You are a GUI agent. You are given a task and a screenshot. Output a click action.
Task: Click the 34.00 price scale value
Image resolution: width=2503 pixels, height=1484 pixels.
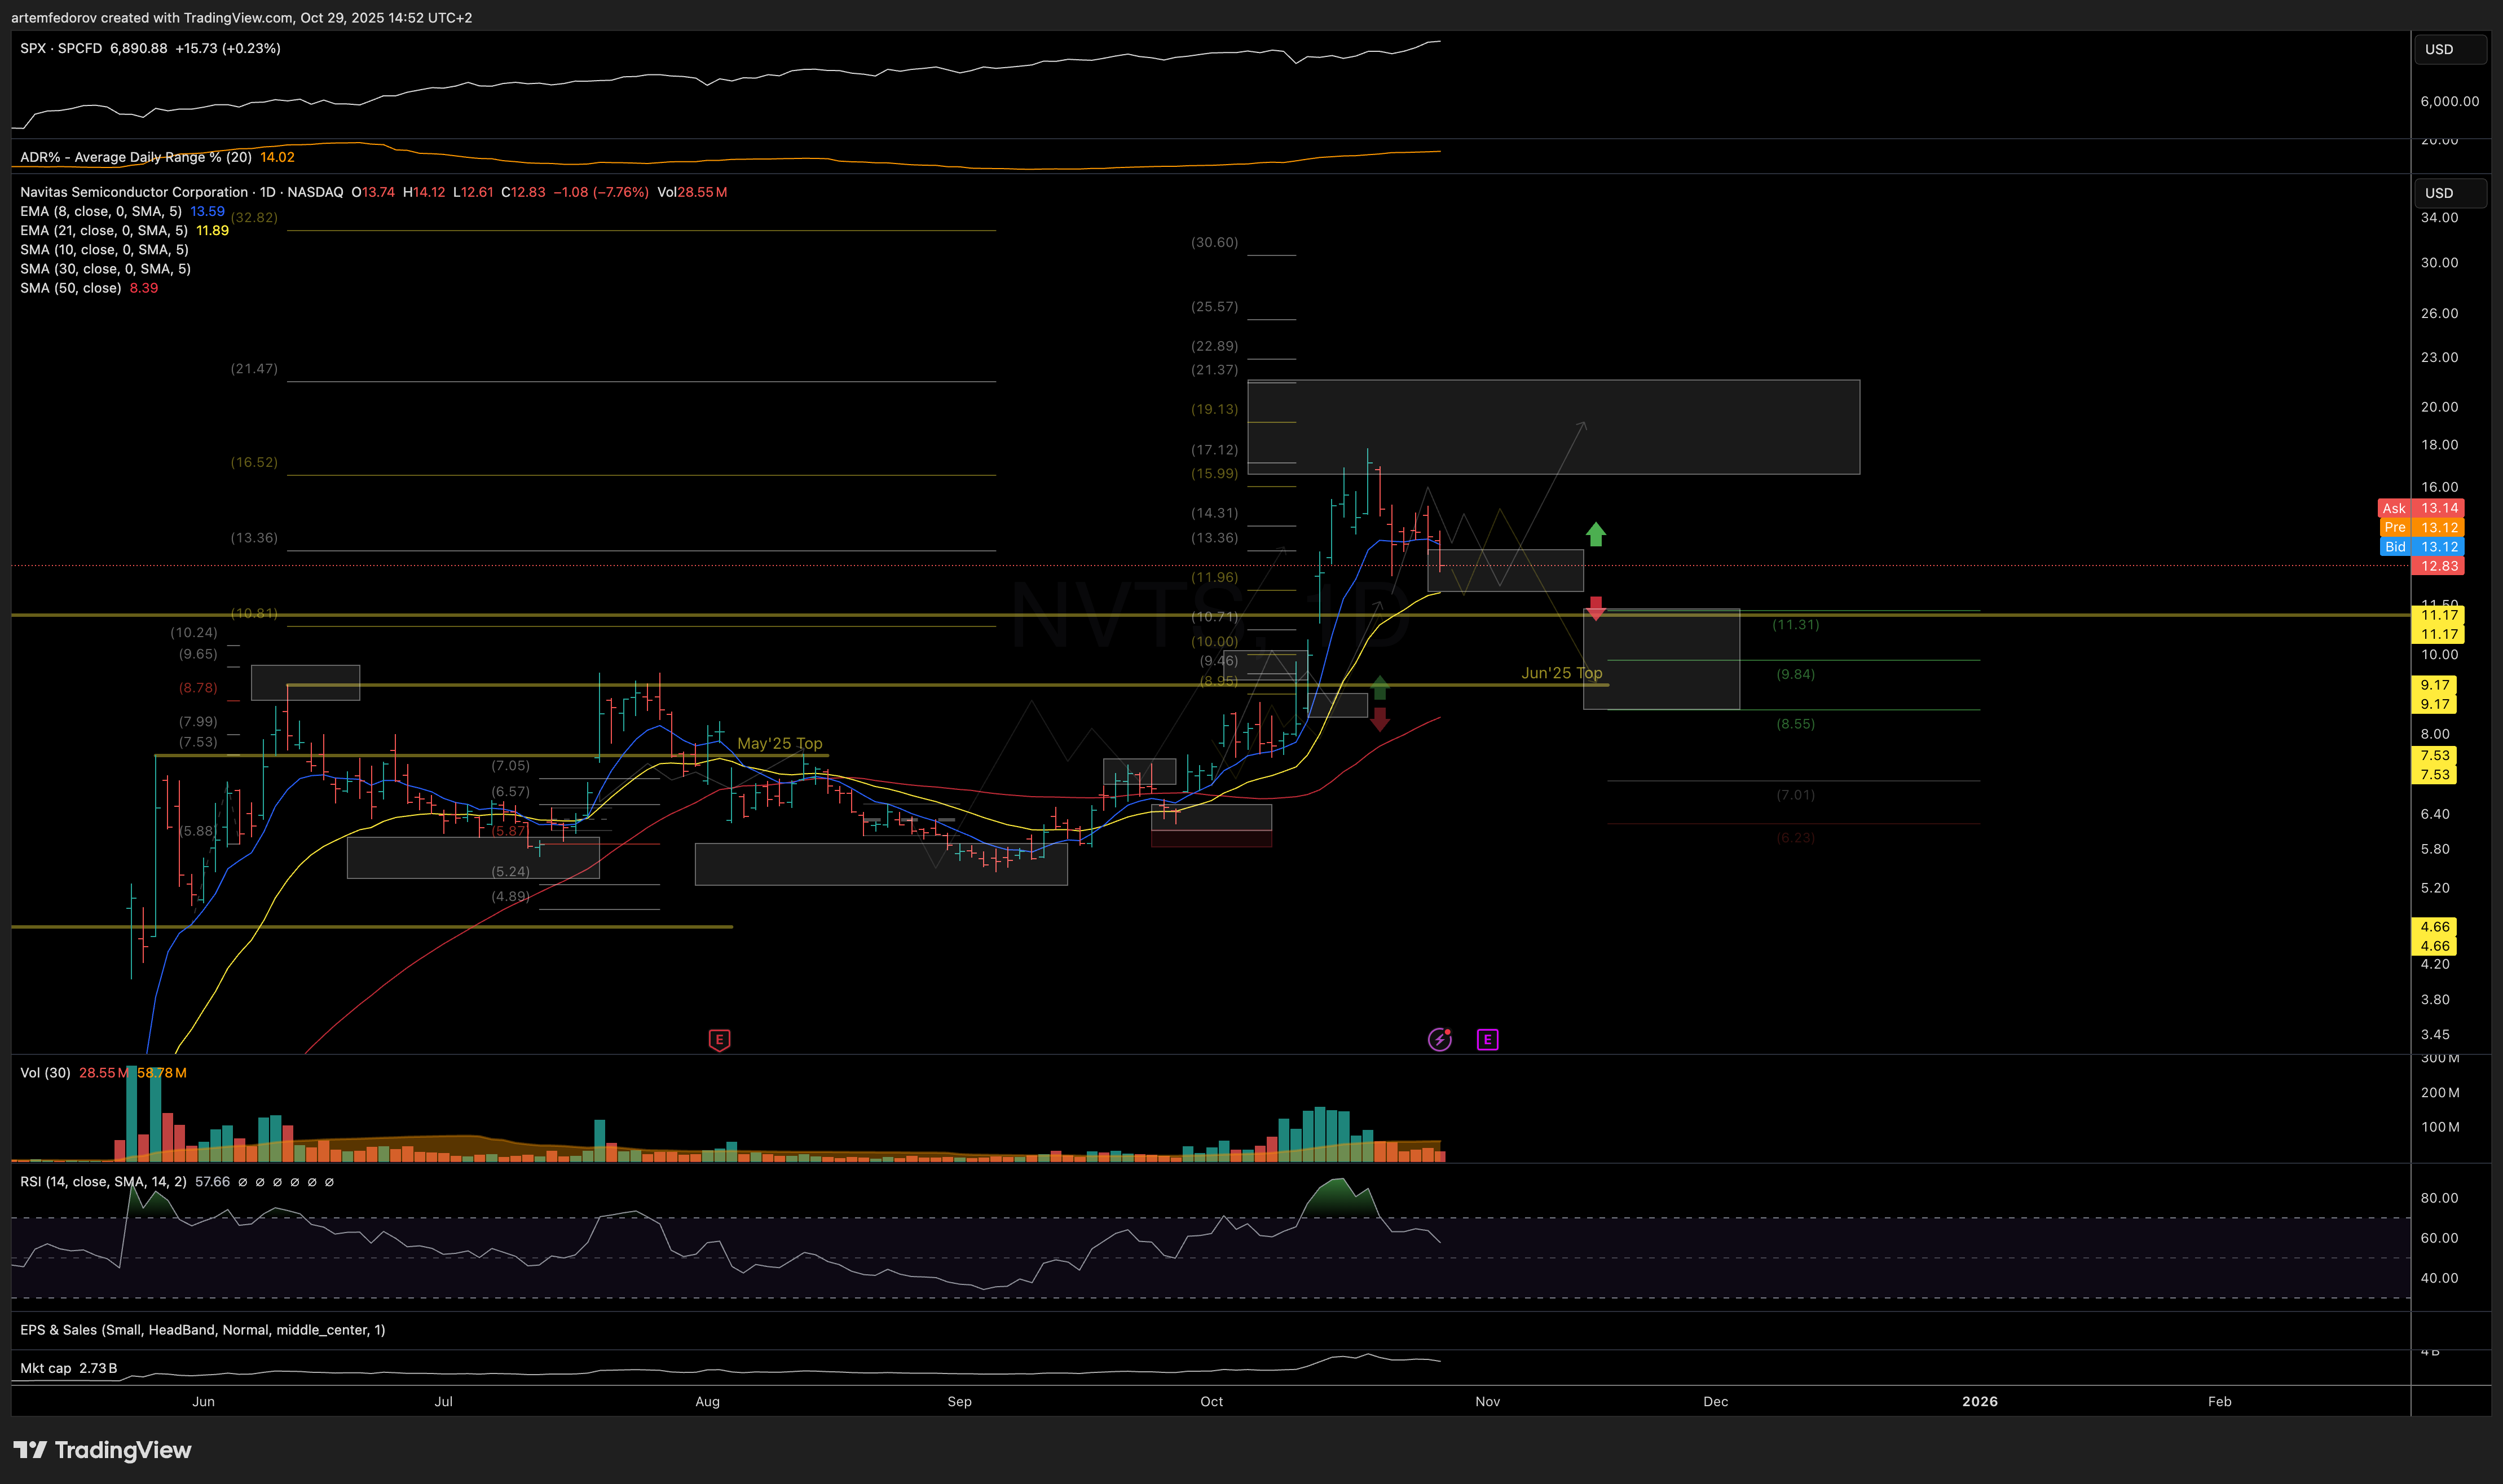pyautogui.click(x=2439, y=217)
